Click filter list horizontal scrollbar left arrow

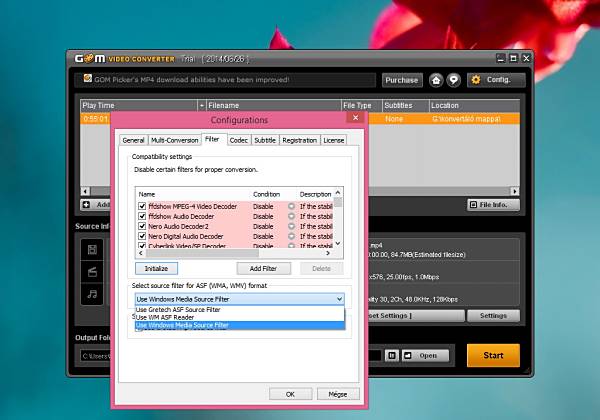tap(141, 253)
